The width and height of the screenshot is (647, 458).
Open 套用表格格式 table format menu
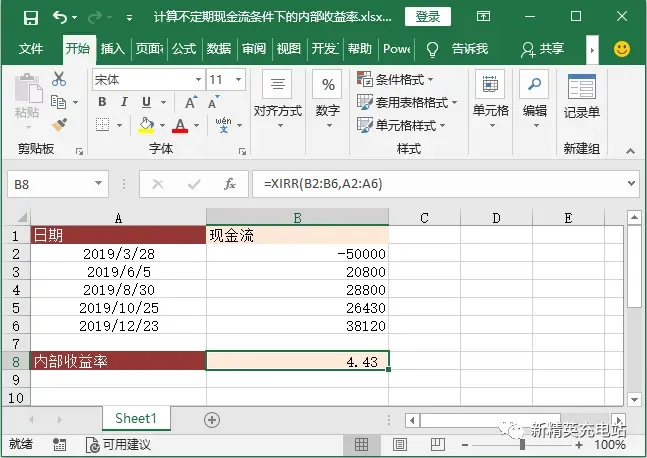pyautogui.click(x=407, y=102)
